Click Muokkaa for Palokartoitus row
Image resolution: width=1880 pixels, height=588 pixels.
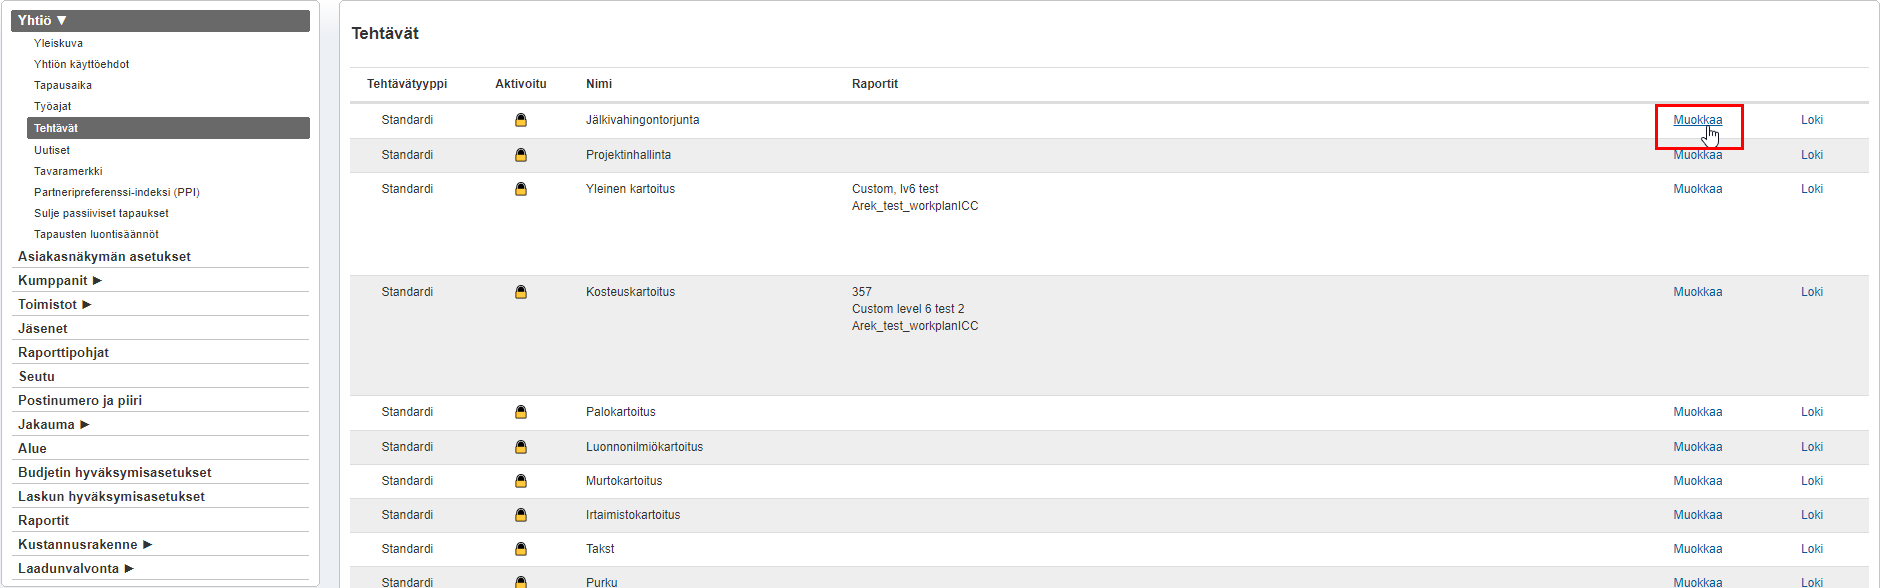coord(1697,412)
